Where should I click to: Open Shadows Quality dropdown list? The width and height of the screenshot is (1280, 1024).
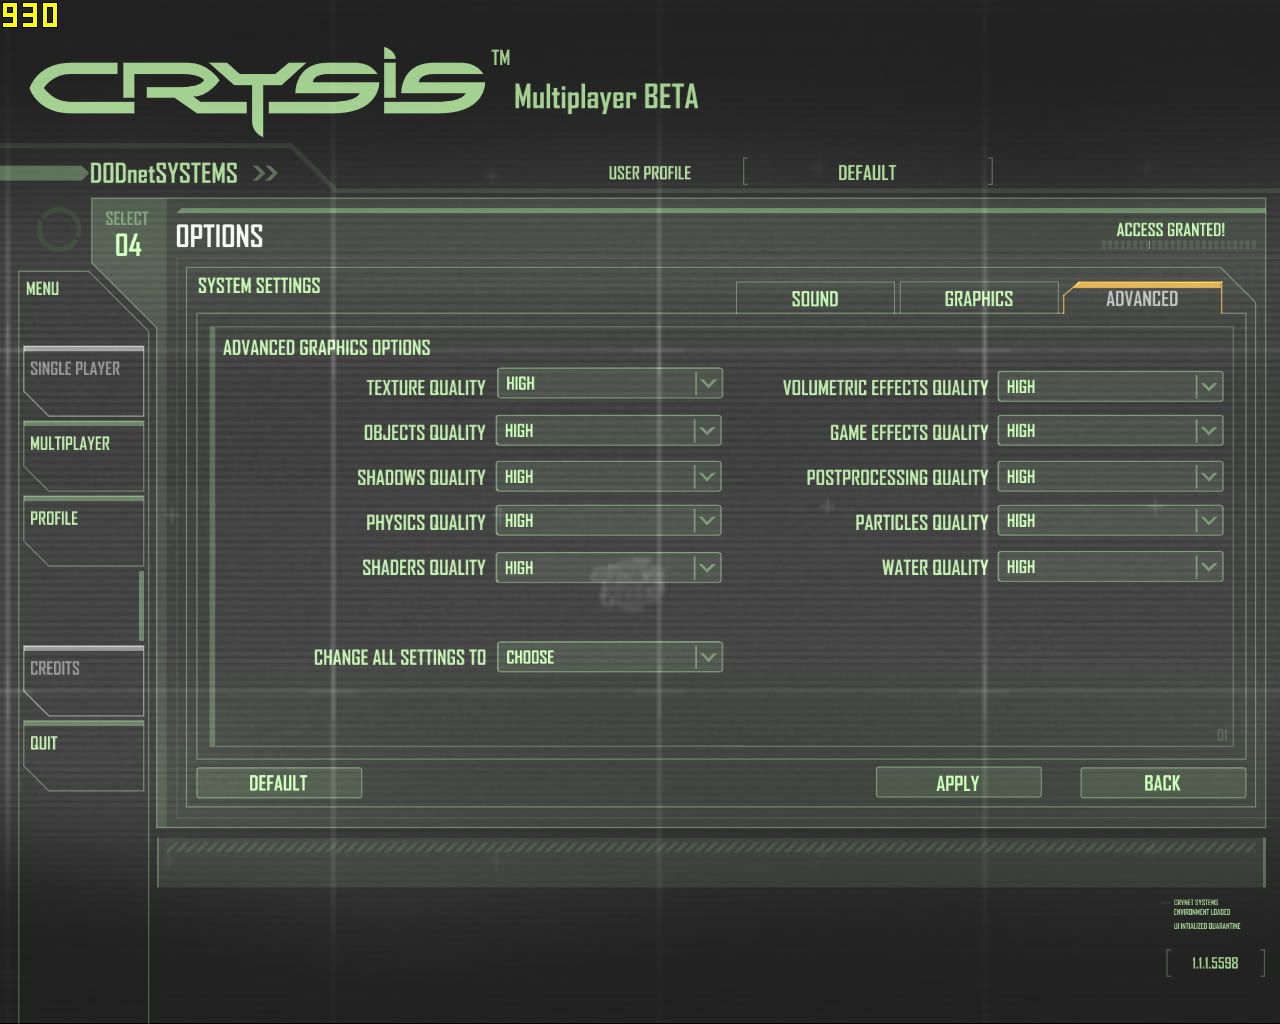click(x=609, y=477)
